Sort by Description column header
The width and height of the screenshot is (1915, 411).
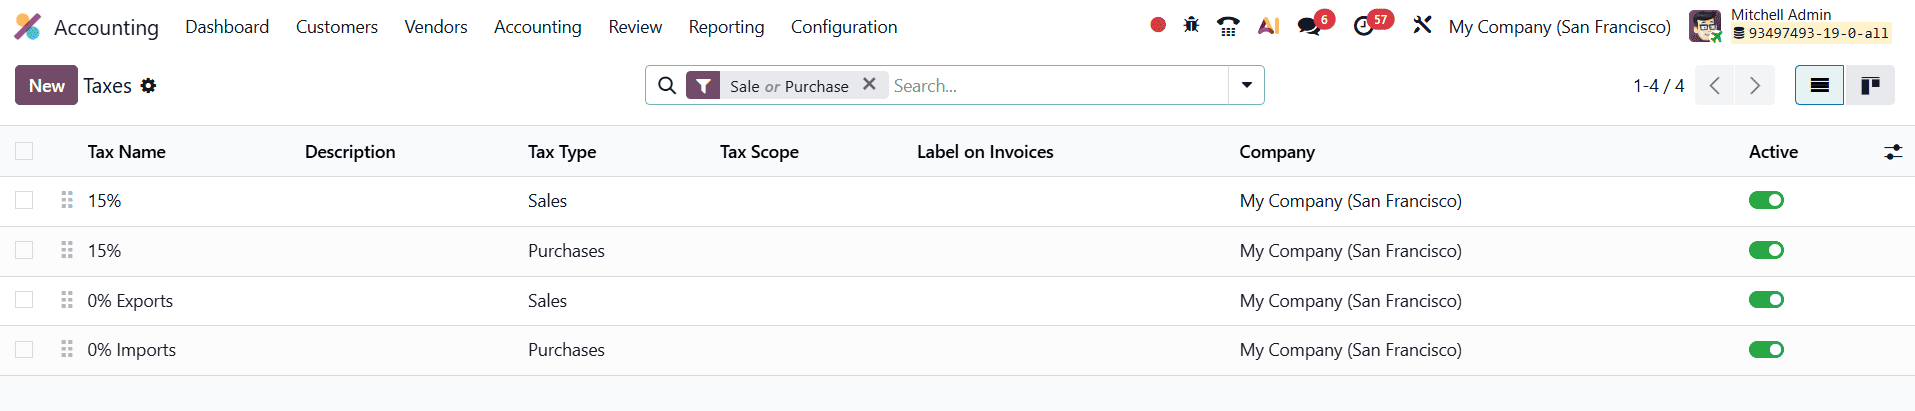pyautogui.click(x=350, y=152)
